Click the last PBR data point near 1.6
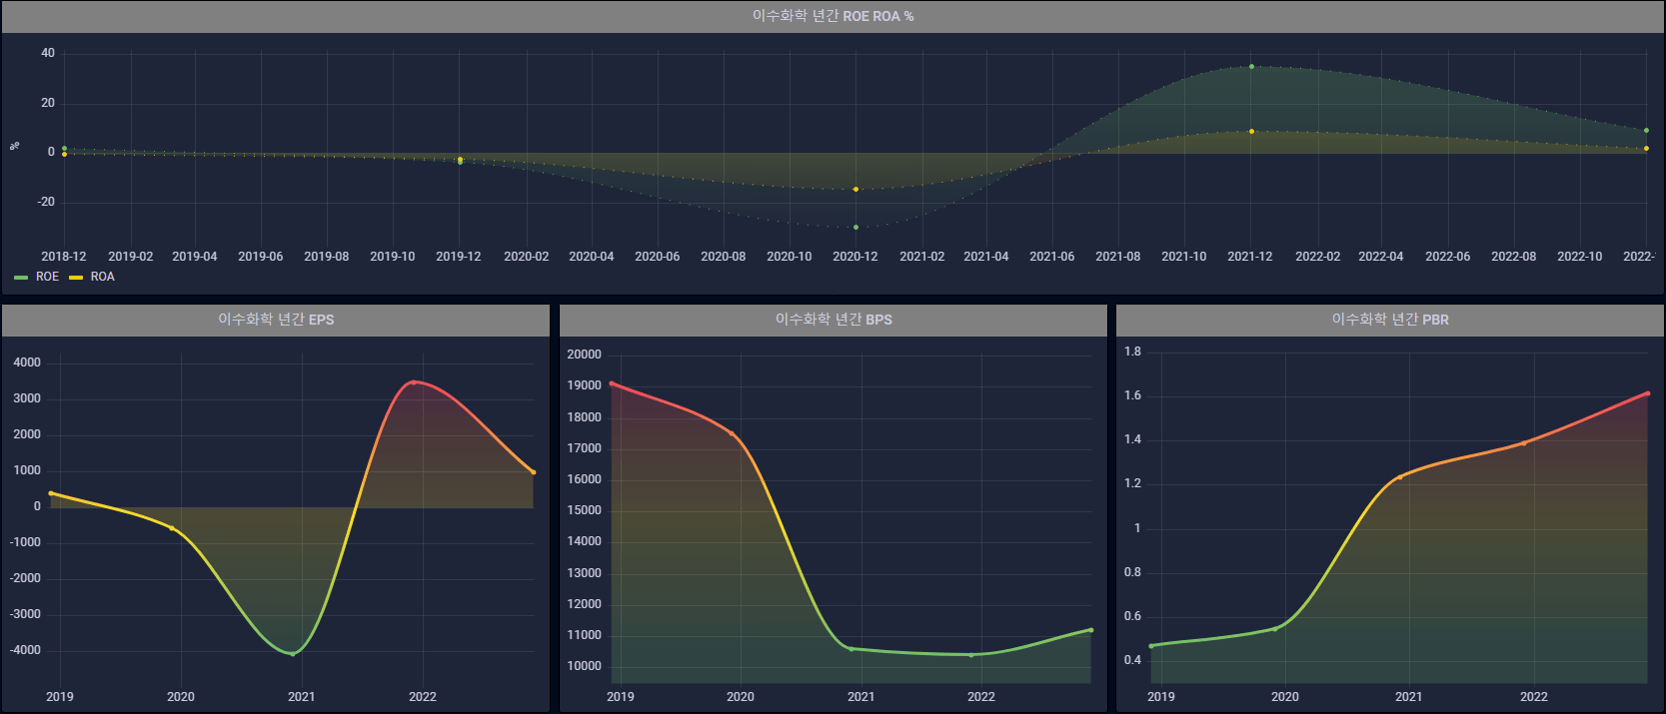 1647,394
